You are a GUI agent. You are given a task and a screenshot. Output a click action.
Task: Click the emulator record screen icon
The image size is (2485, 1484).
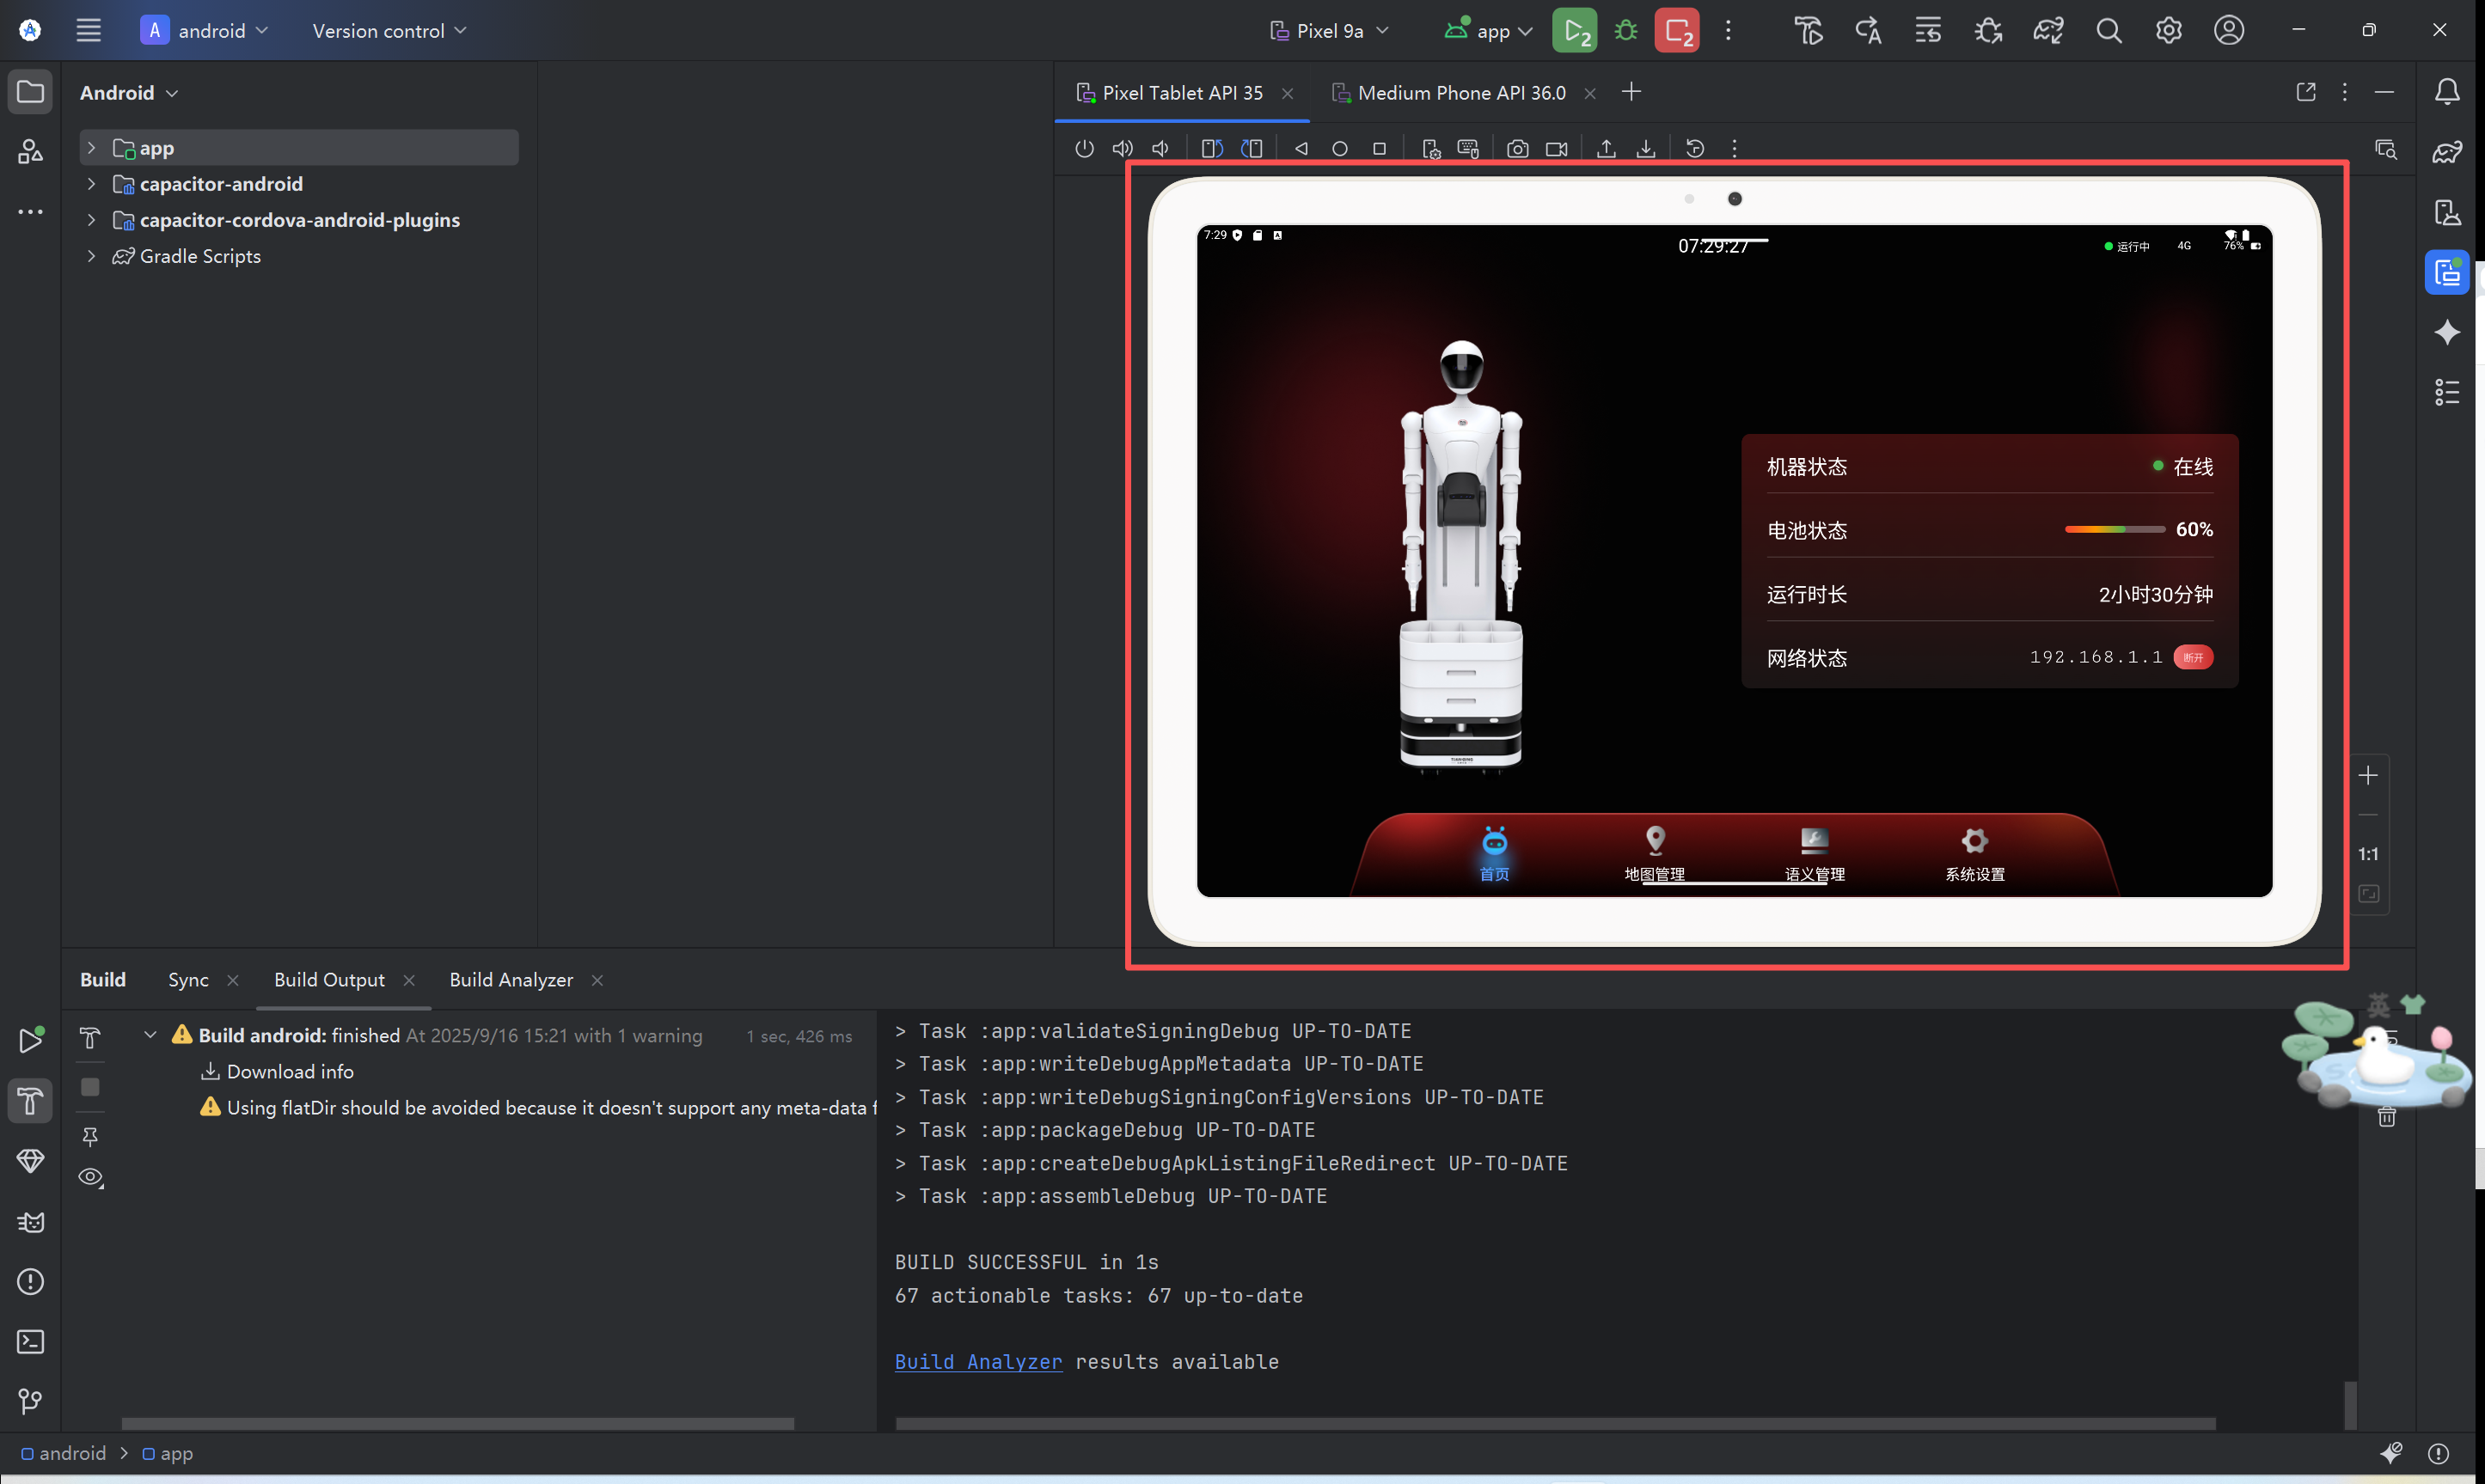click(x=1556, y=149)
